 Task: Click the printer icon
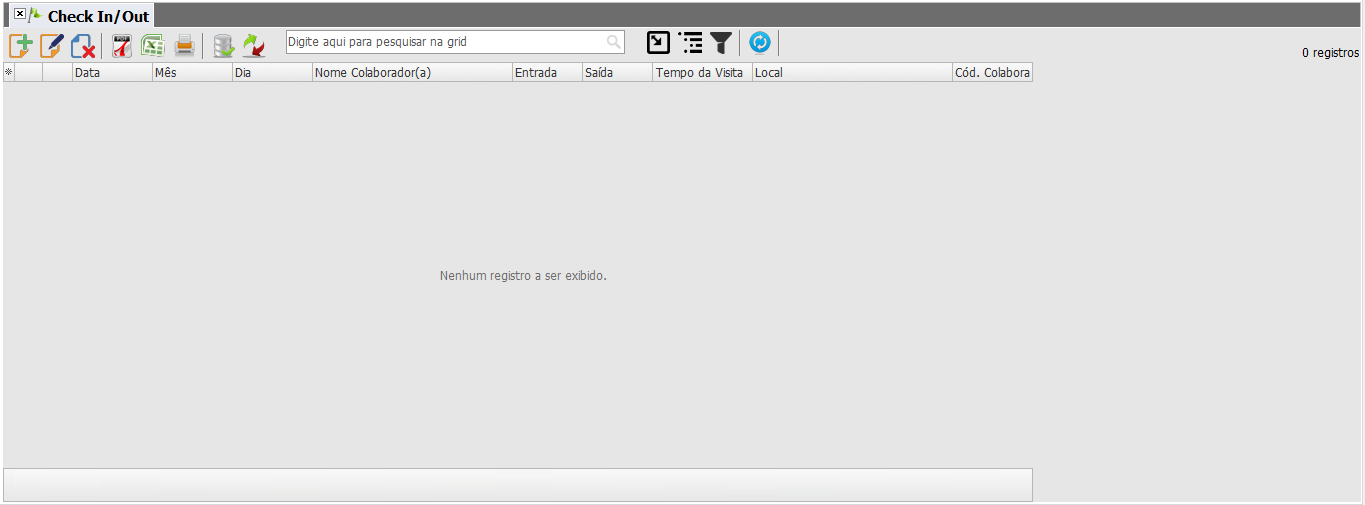(x=184, y=45)
